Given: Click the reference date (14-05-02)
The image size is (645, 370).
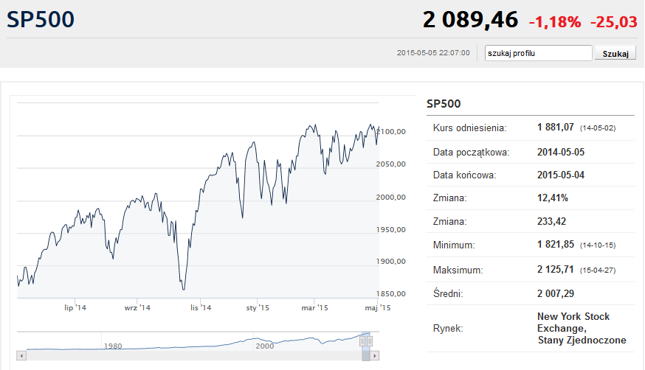Looking at the screenshot, I should (598, 128).
